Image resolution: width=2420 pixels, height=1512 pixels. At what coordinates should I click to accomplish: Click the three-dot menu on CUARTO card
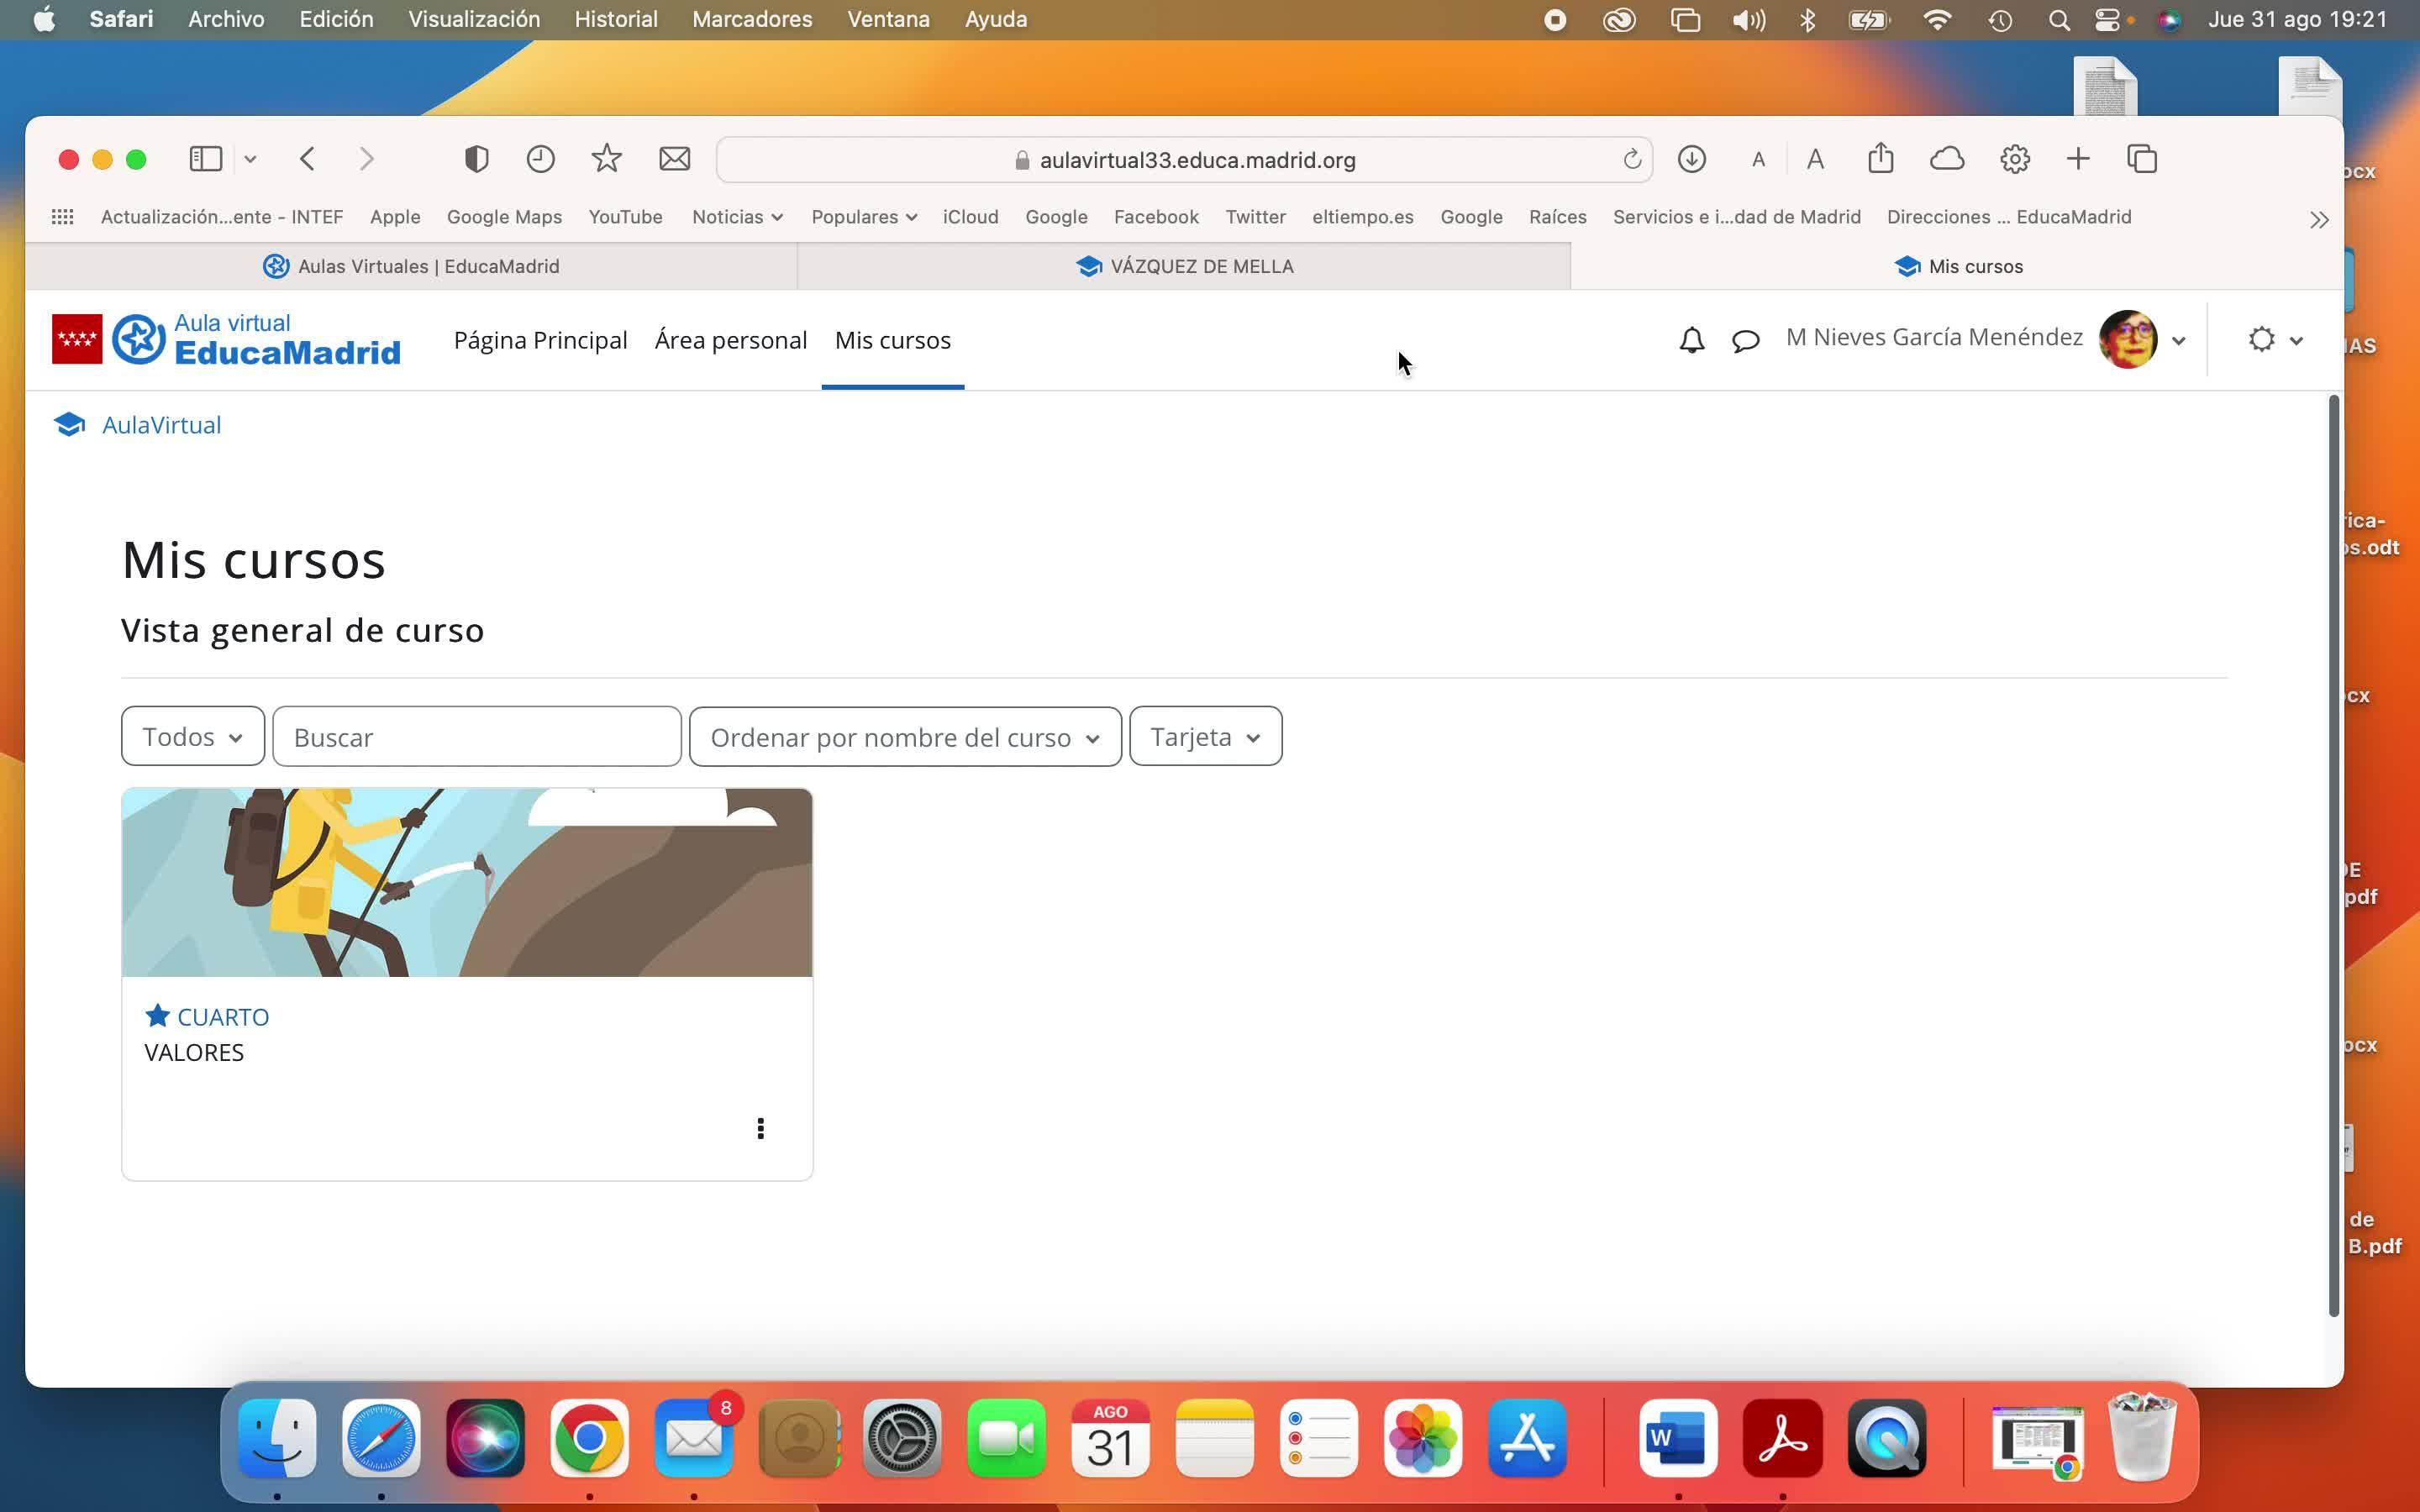tap(760, 1128)
